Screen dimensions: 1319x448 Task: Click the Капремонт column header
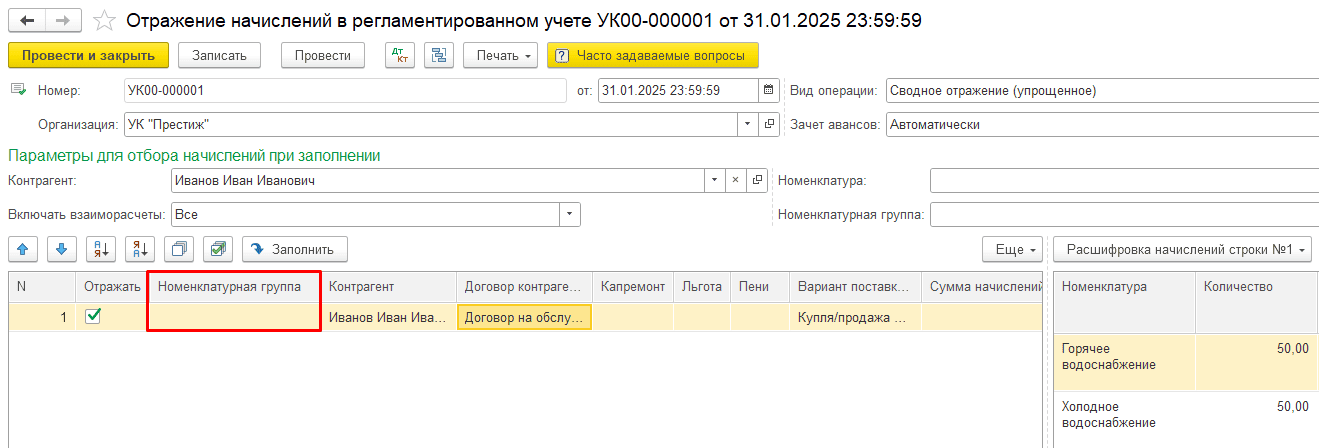coord(633,287)
